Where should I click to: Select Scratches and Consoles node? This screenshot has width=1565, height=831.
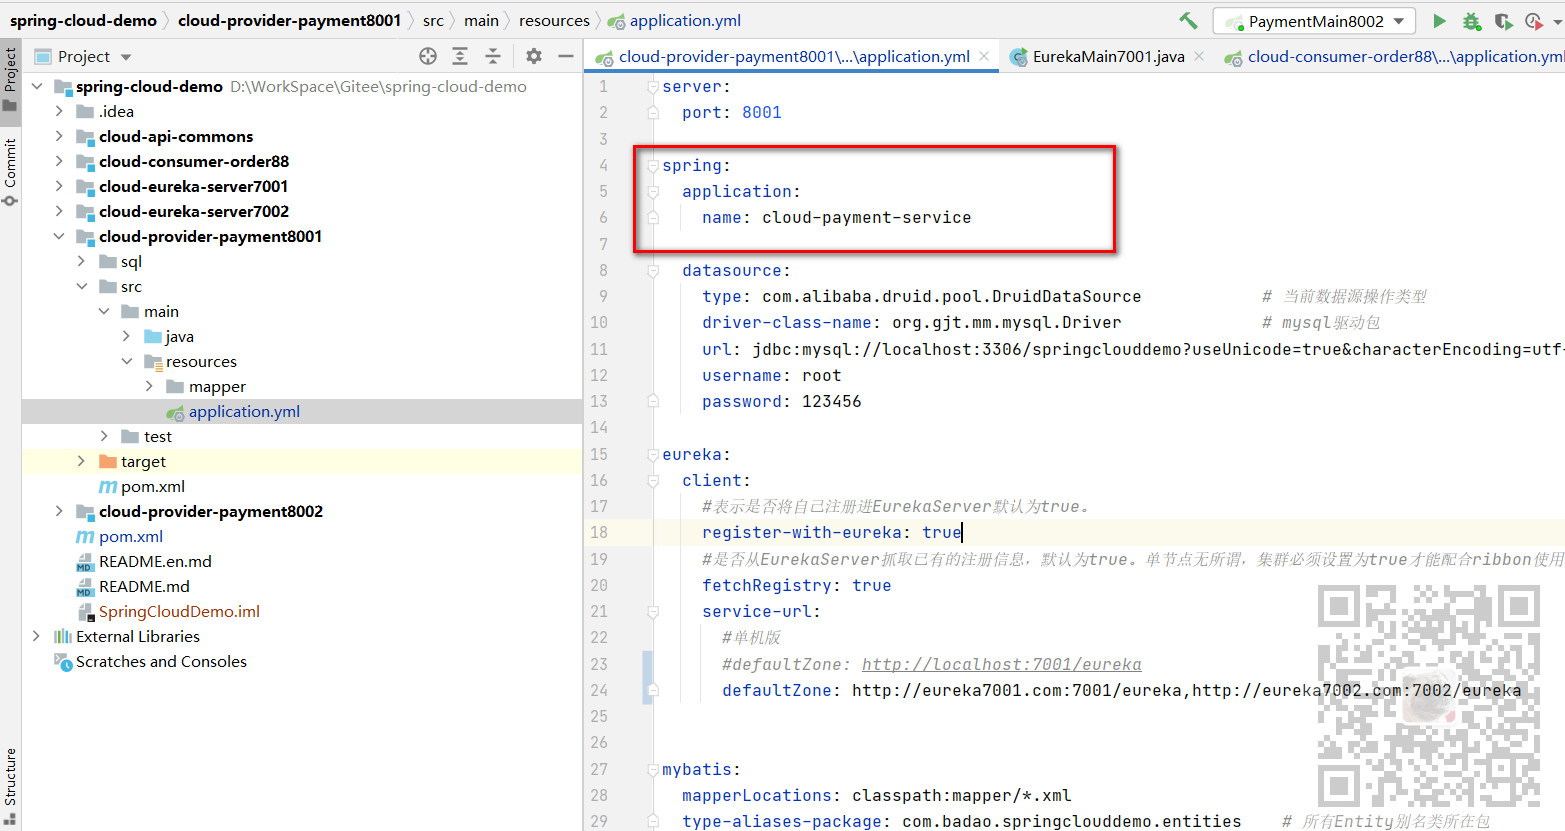point(161,662)
